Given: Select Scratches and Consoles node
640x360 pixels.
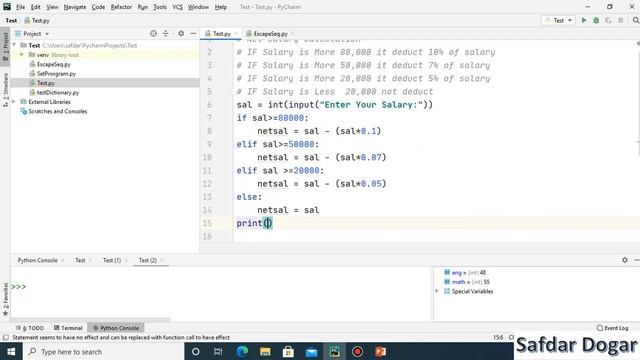Looking at the screenshot, I should (58, 111).
